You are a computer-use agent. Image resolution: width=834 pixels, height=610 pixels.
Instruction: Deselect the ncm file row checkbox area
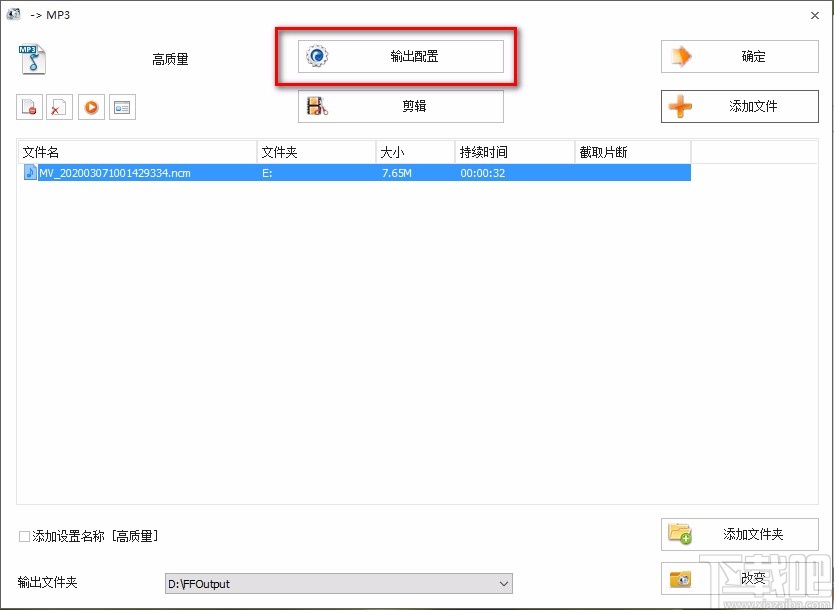30,172
